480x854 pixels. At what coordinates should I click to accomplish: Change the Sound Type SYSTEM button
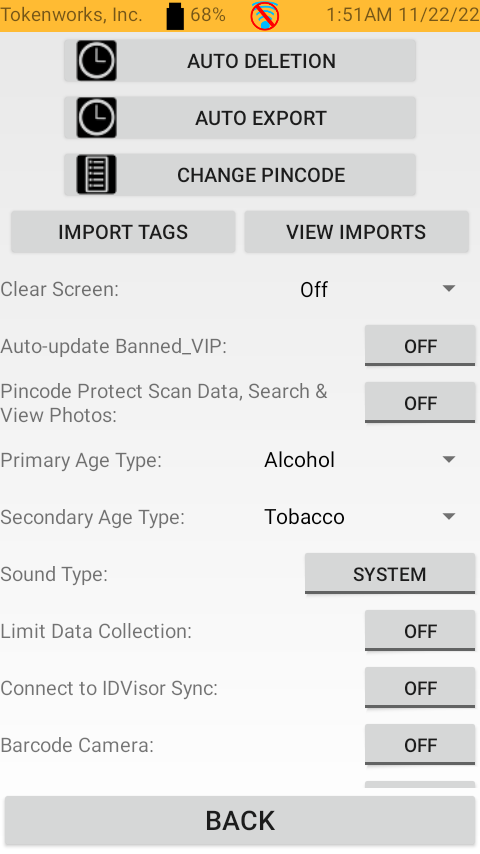click(x=390, y=574)
